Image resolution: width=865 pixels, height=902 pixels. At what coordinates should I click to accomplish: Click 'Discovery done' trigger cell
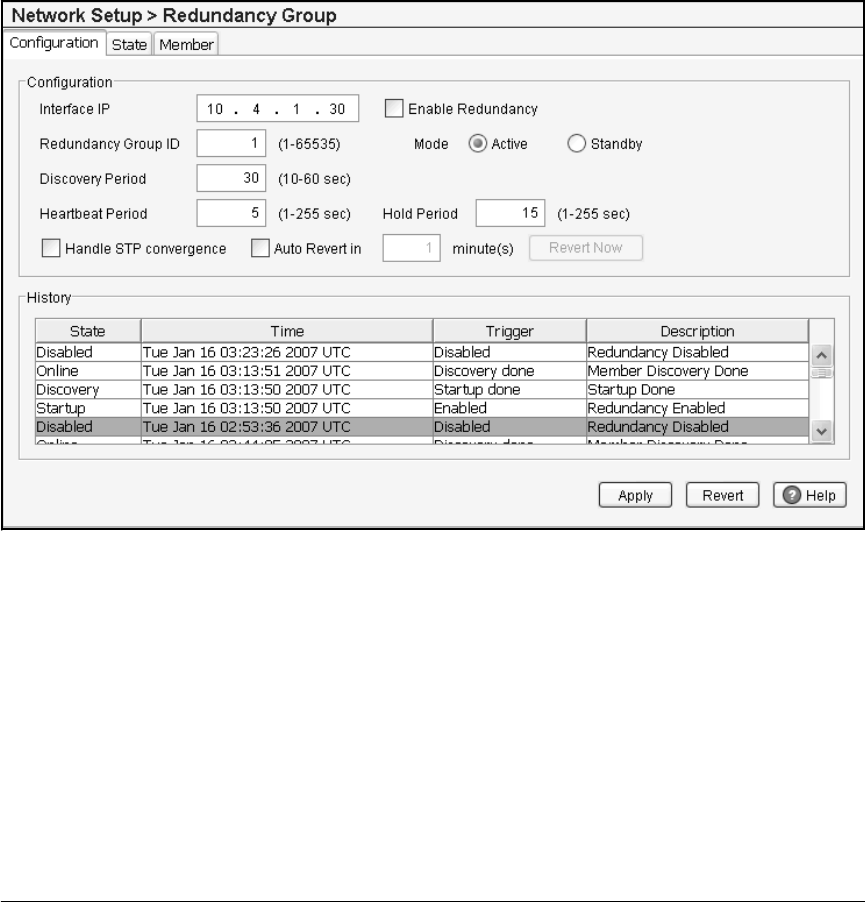[x=510, y=371]
